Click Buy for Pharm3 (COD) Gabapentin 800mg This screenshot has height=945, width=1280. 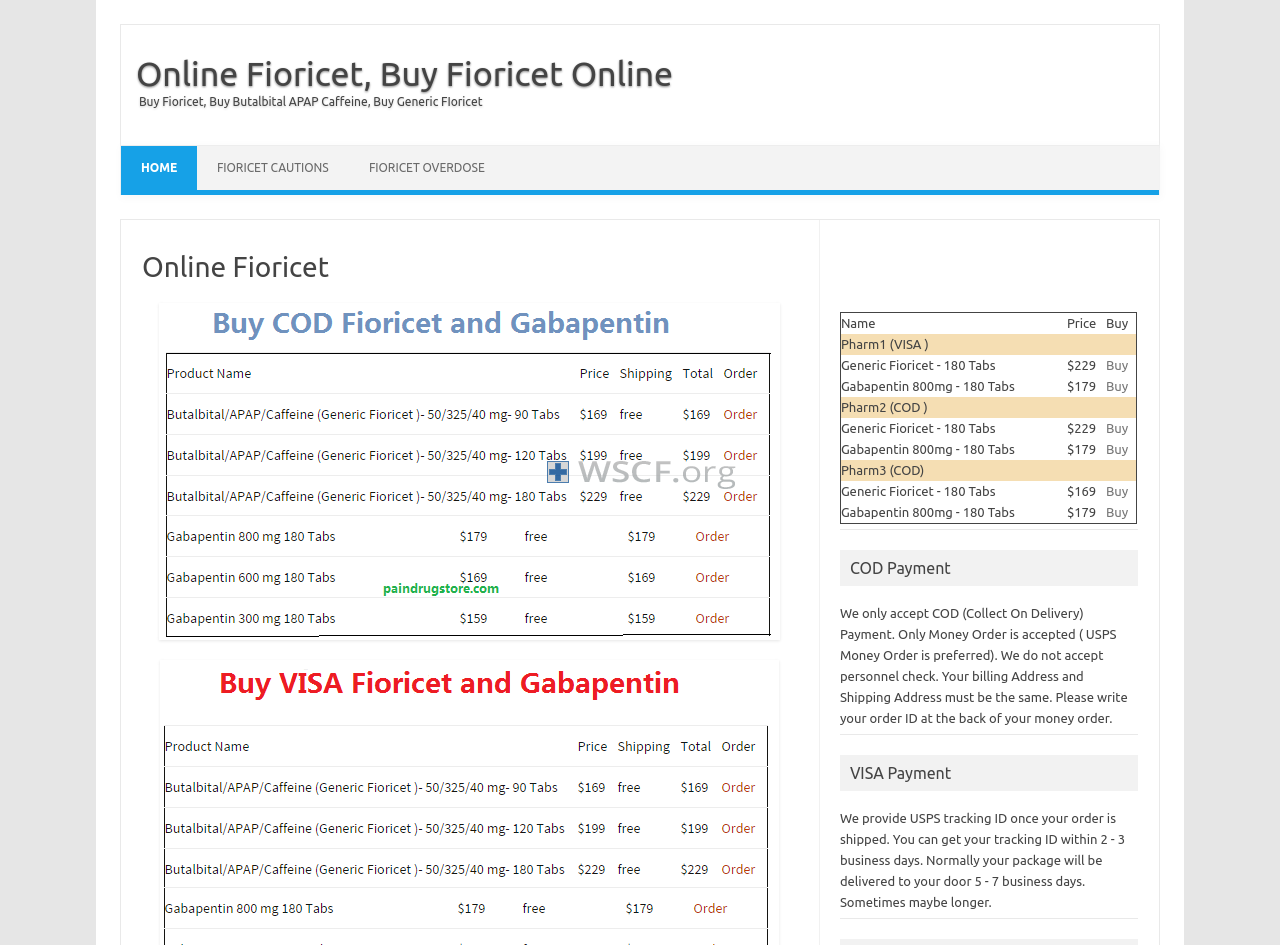(1117, 512)
